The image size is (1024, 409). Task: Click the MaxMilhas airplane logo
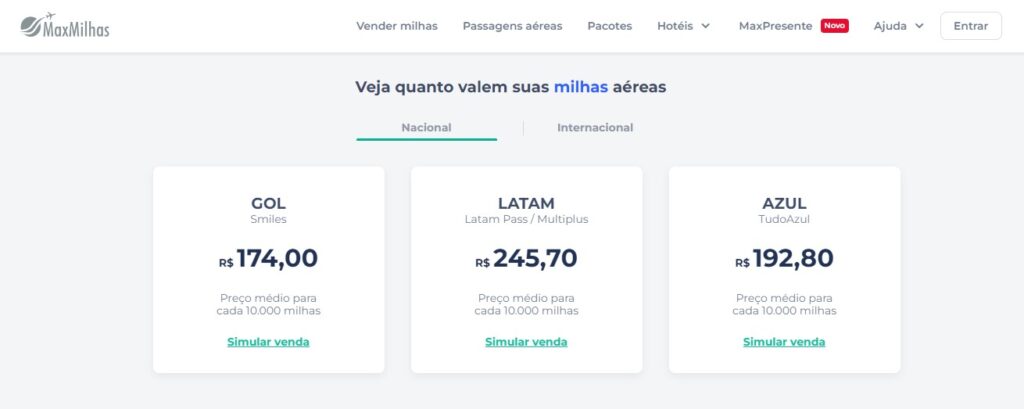coord(64,26)
